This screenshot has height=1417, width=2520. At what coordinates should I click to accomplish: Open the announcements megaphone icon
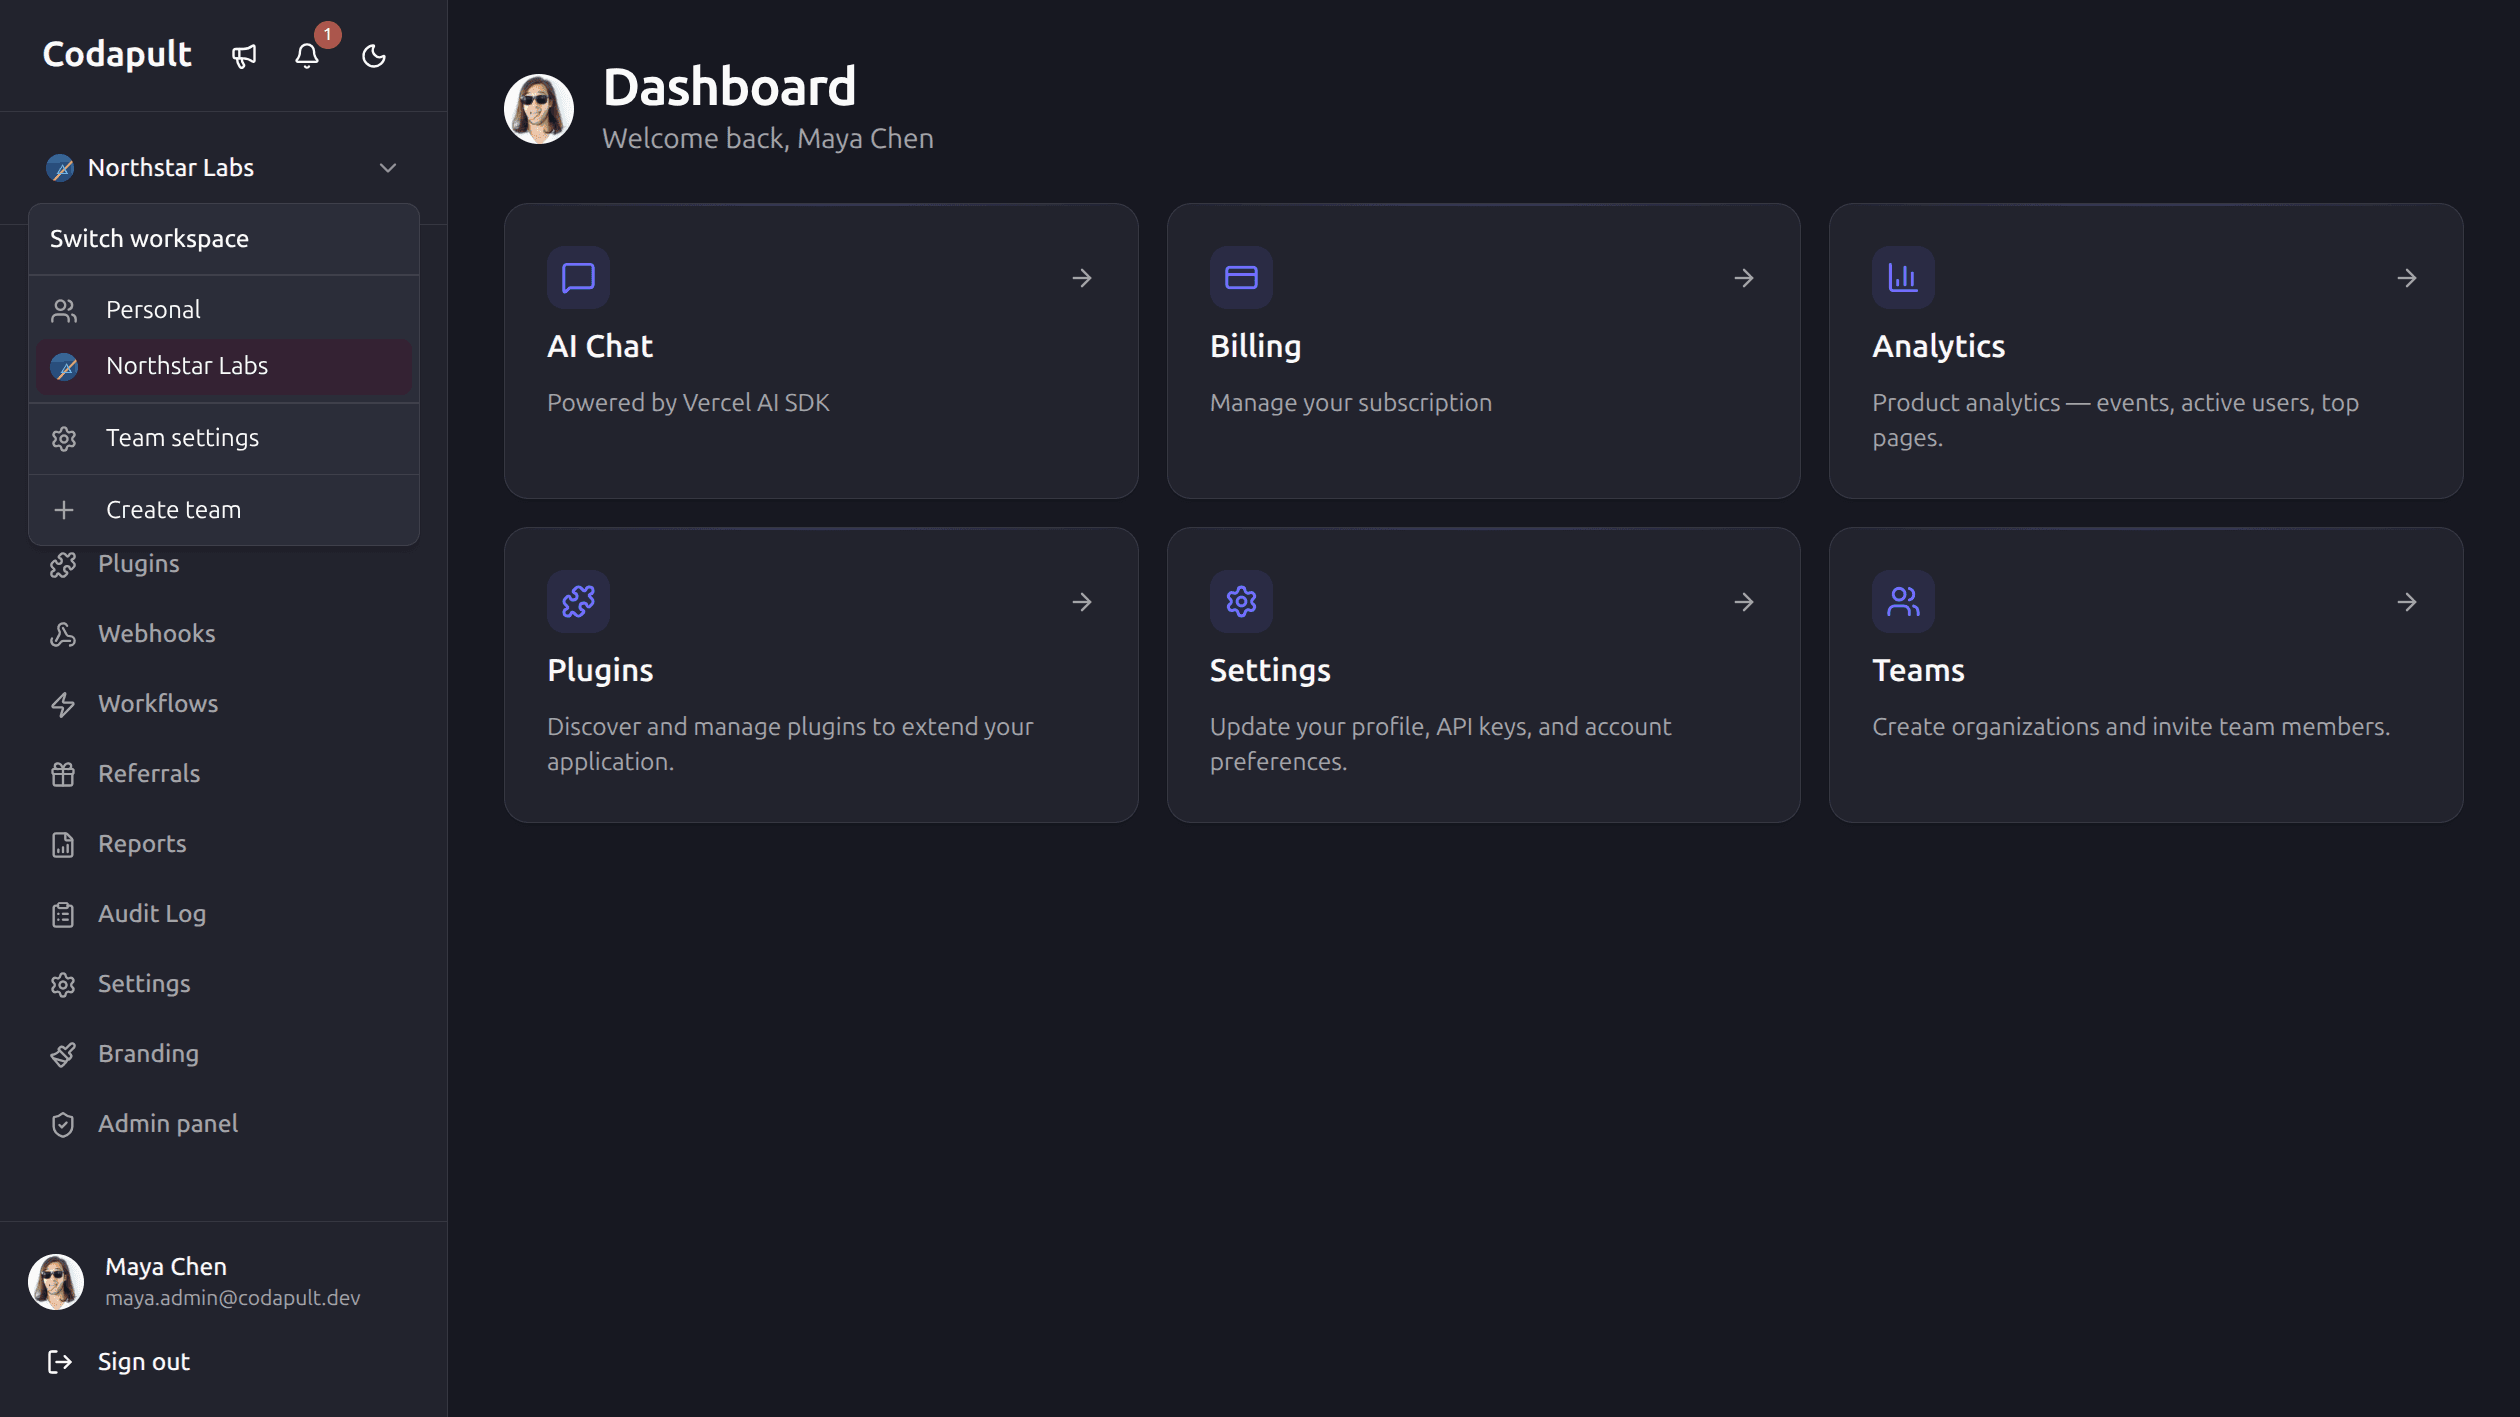click(x=244, y=56)
